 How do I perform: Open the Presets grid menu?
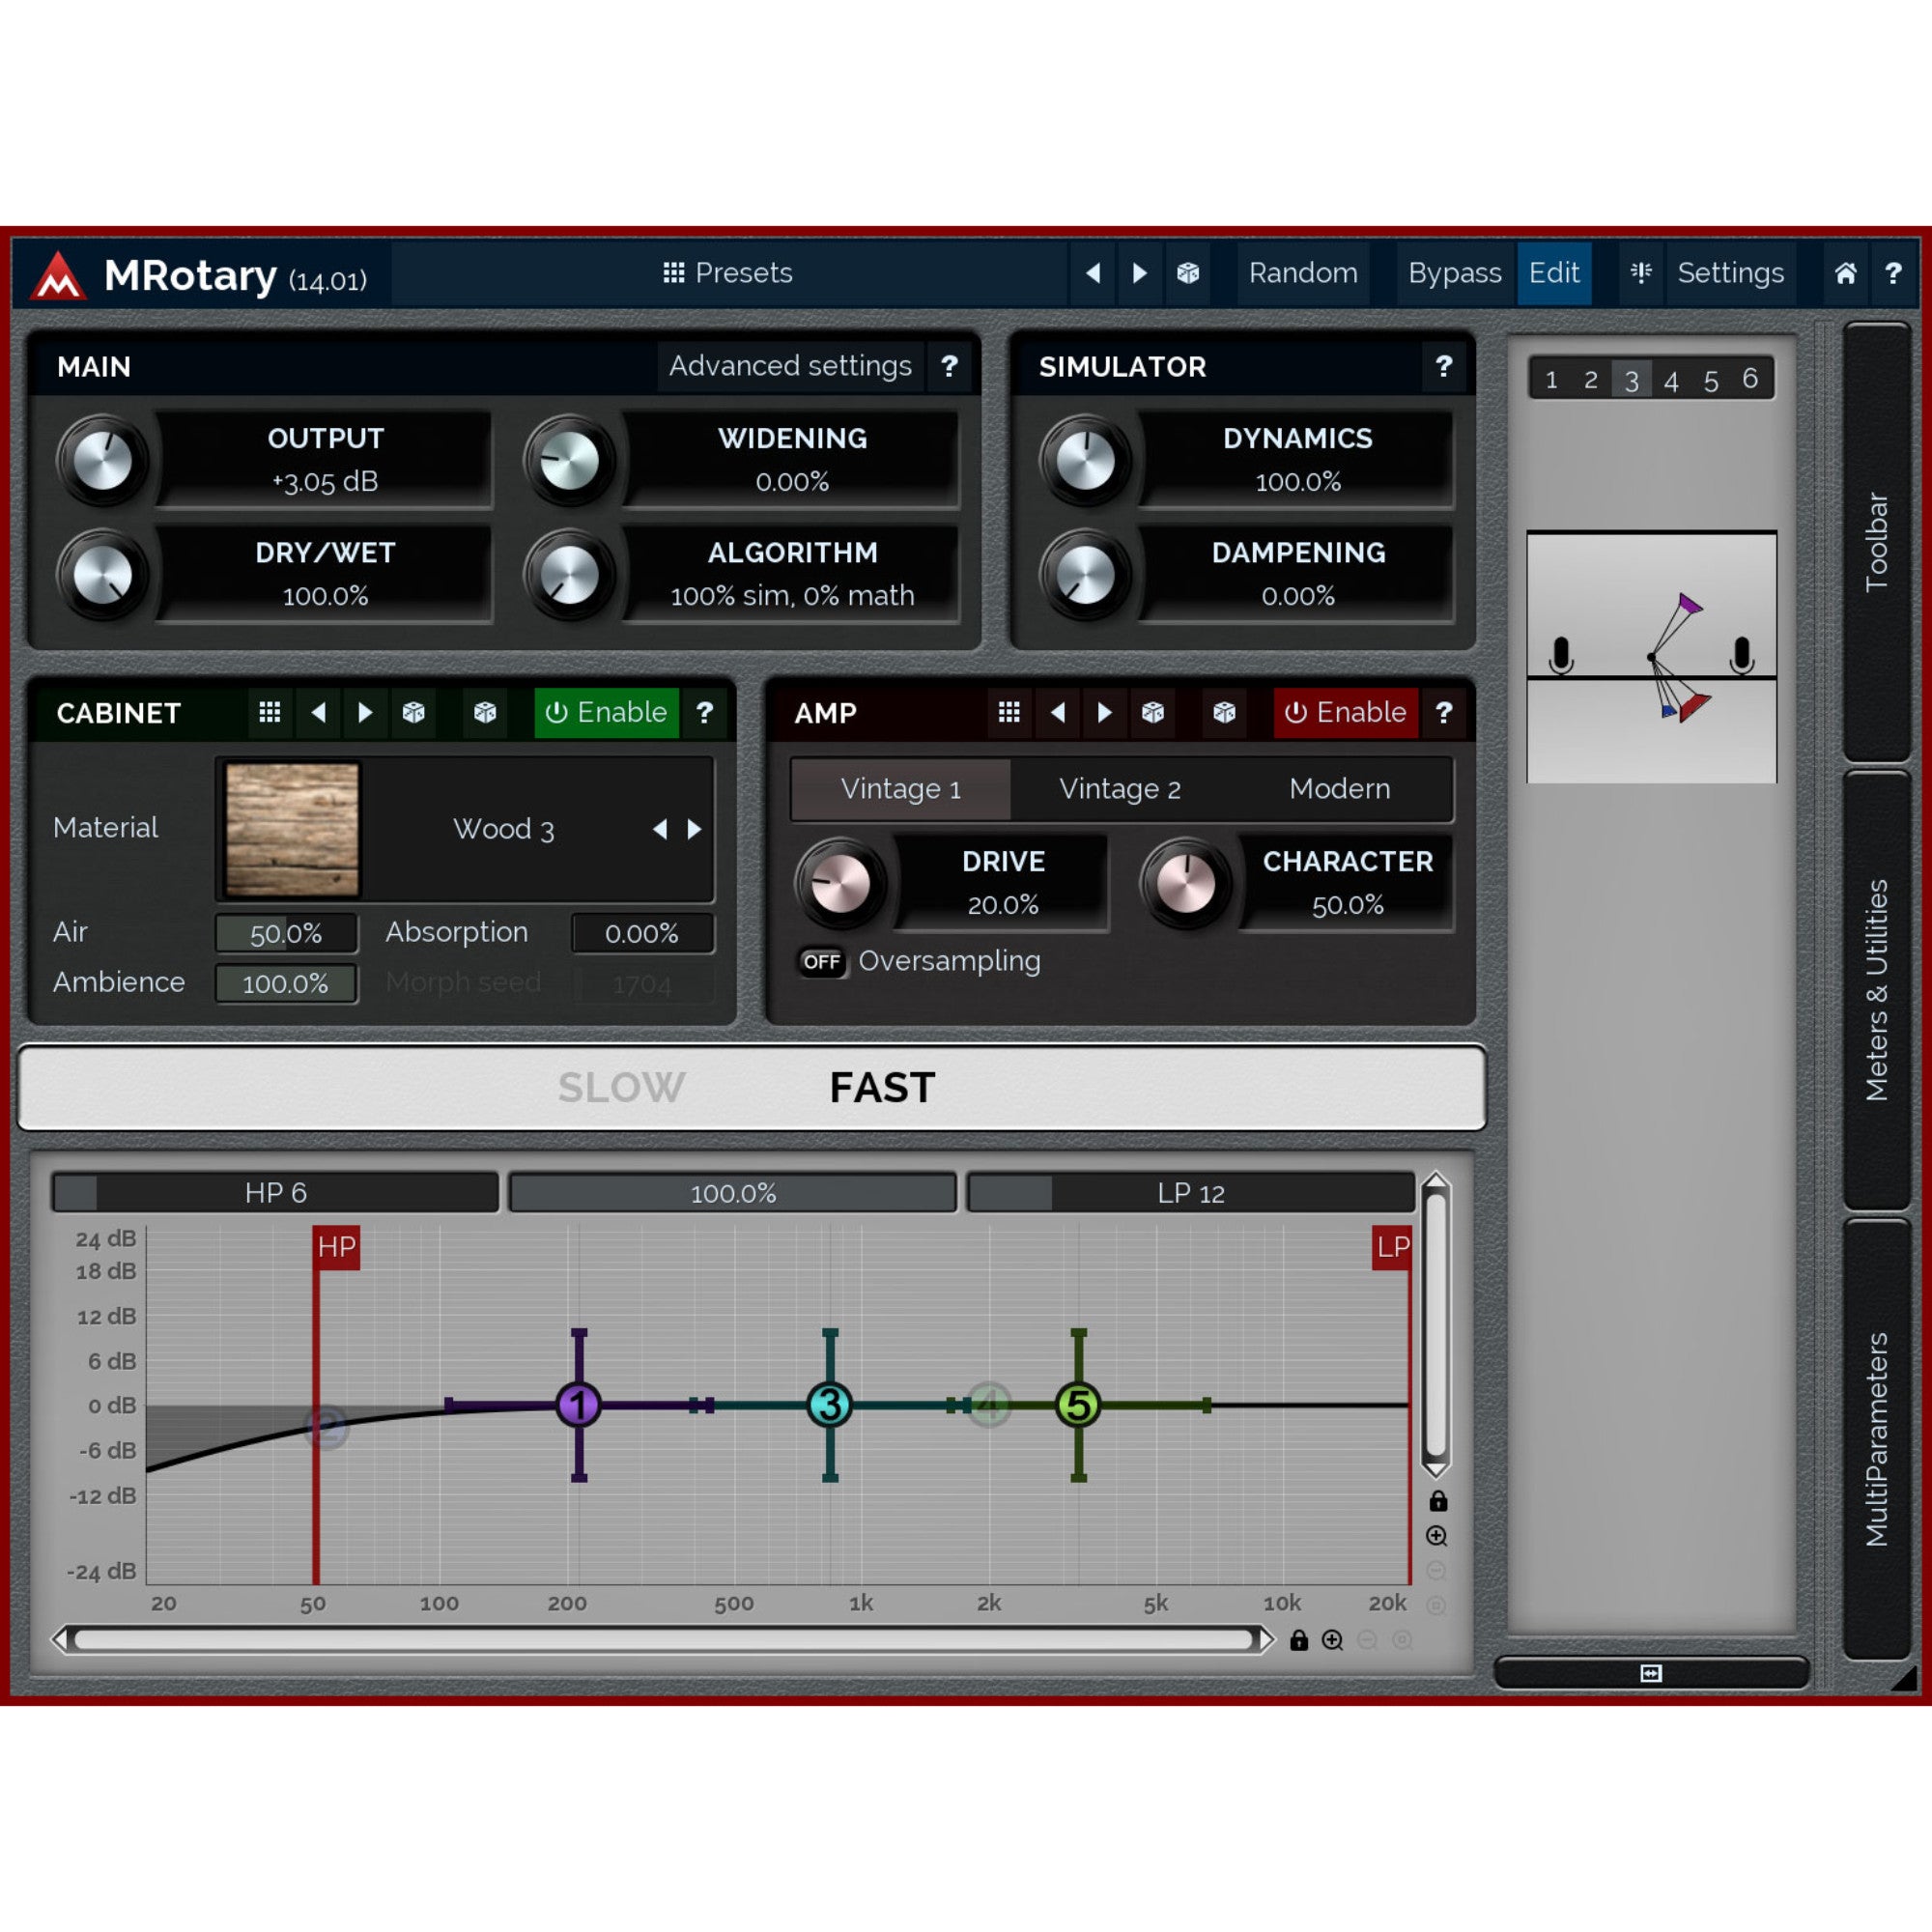[728, 273]
